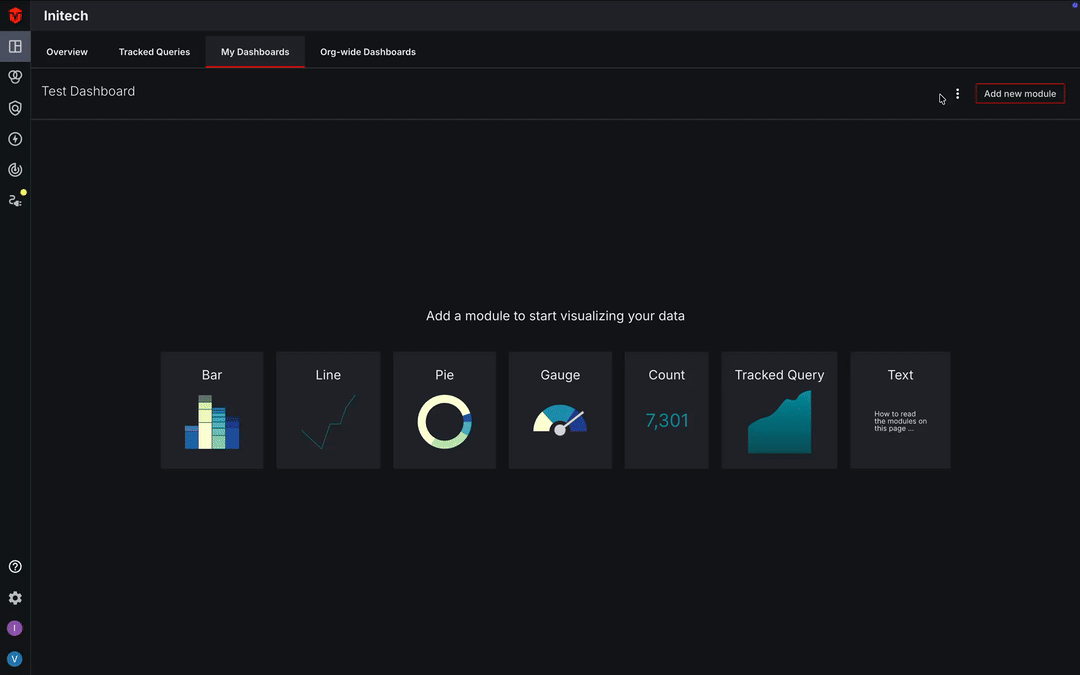
Task: Go to the Org-wide Dashboards tab
Action: coord(367,51)
